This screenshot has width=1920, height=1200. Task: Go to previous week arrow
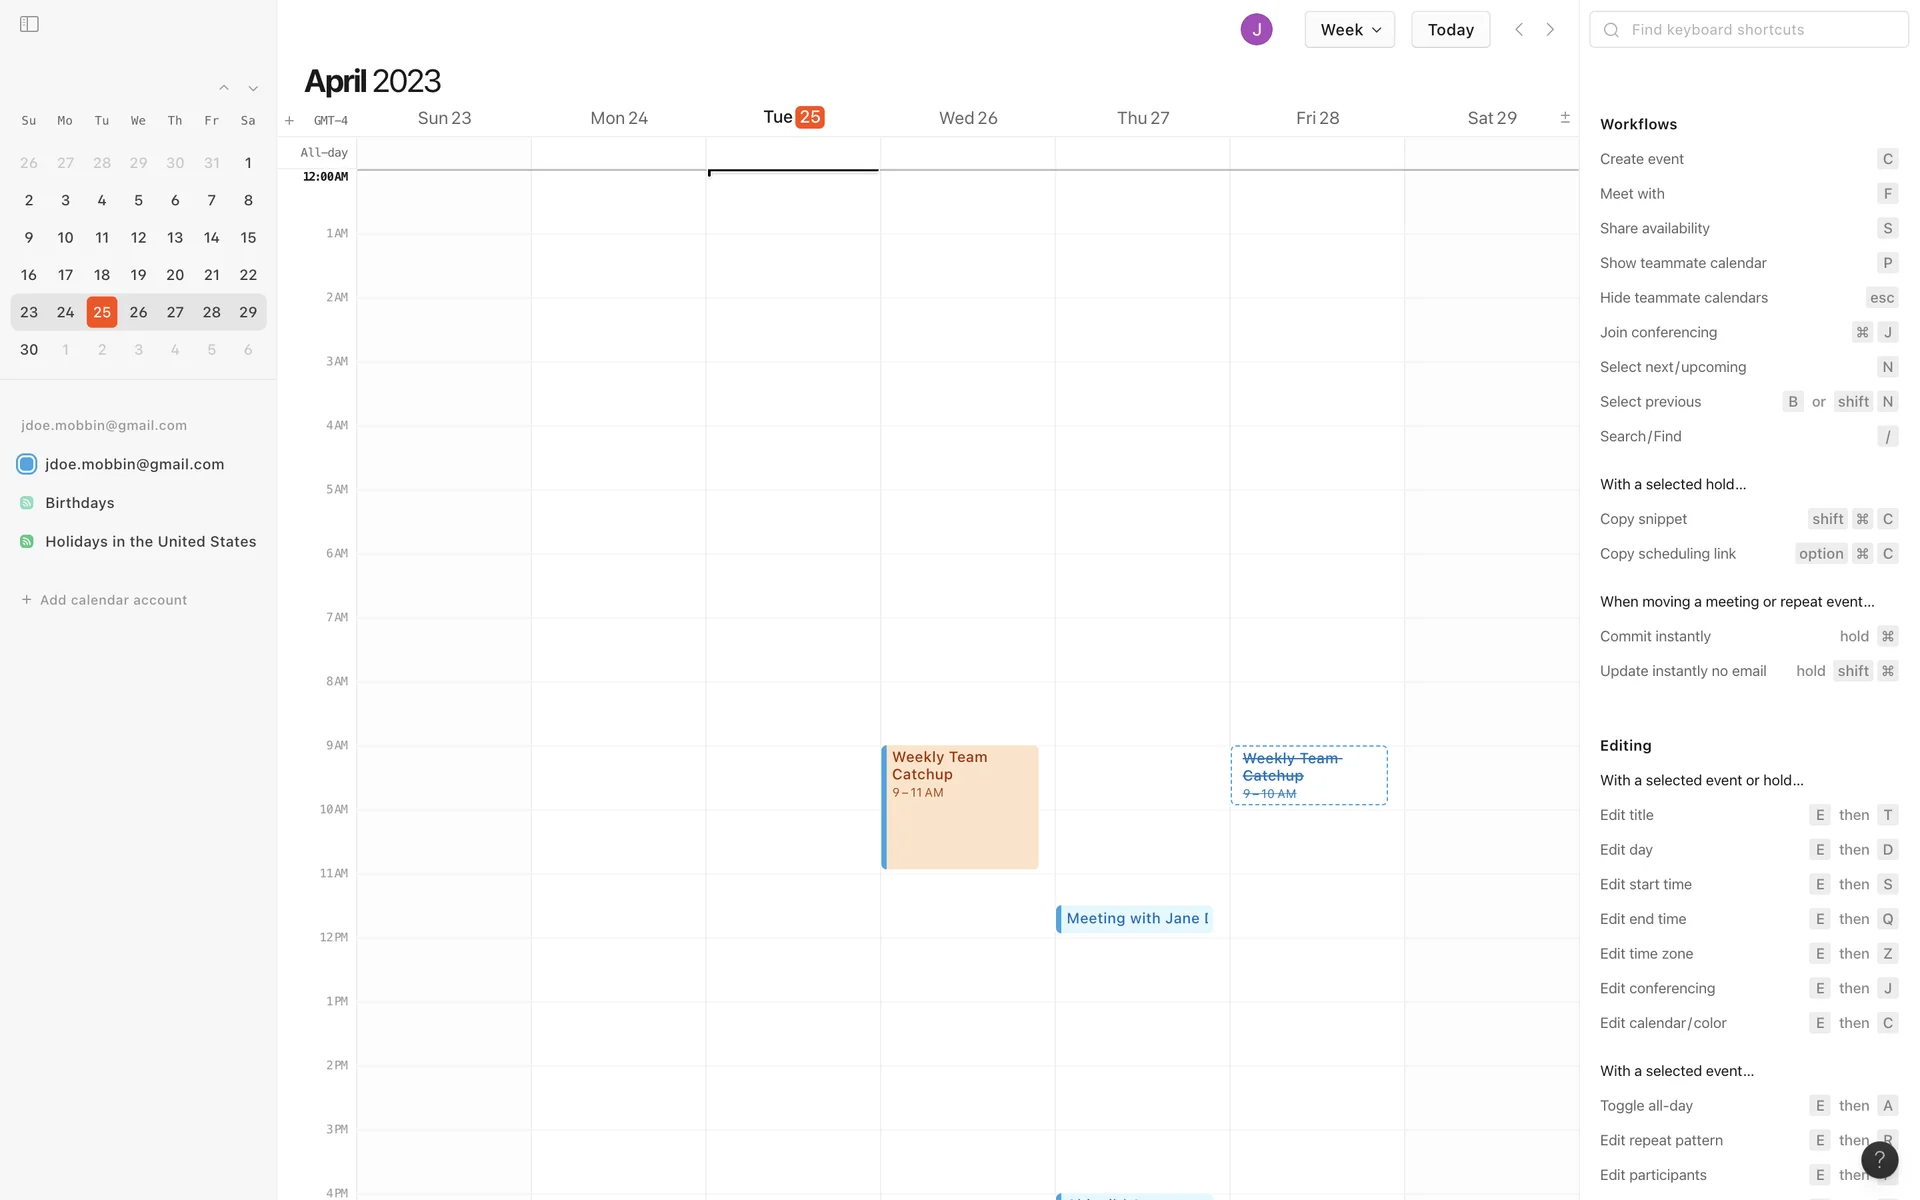point(1519,30)
